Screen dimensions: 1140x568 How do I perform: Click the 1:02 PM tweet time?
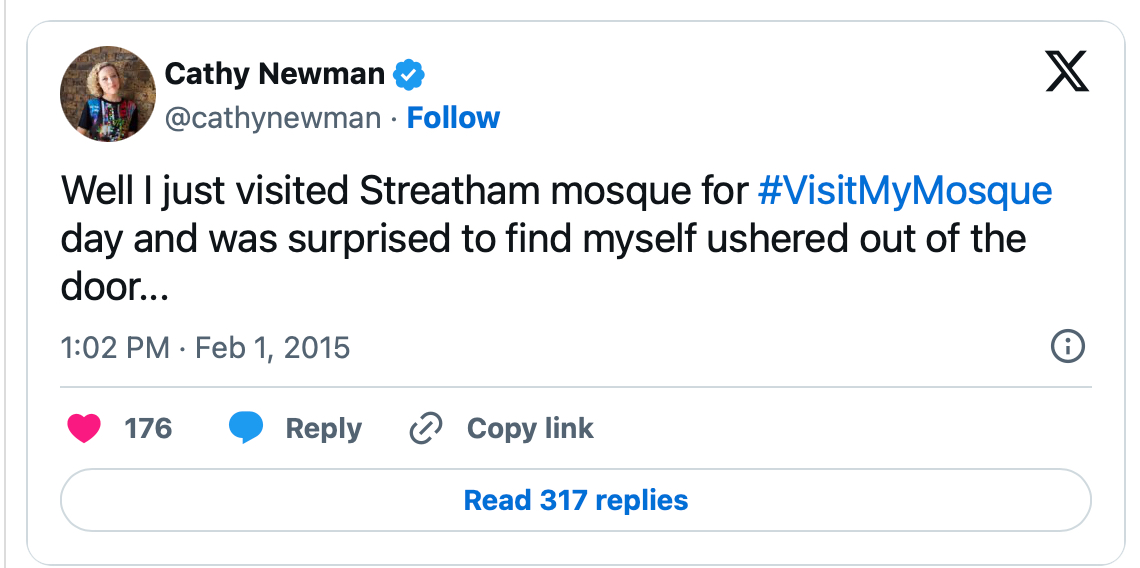coord(114,348)
